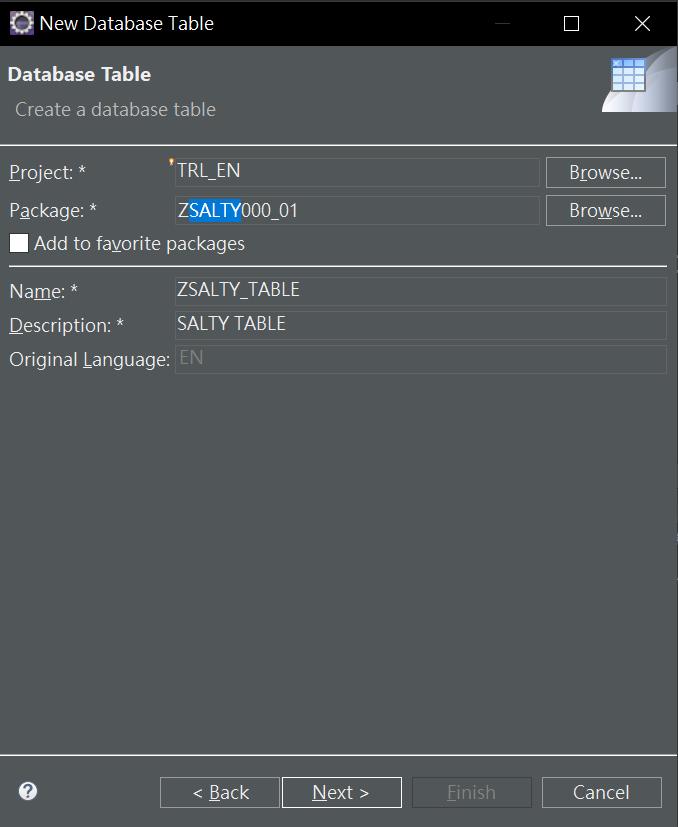Screen dimensions: 678x827
Task: Go to Next wizard page
Action: point(342,792)
